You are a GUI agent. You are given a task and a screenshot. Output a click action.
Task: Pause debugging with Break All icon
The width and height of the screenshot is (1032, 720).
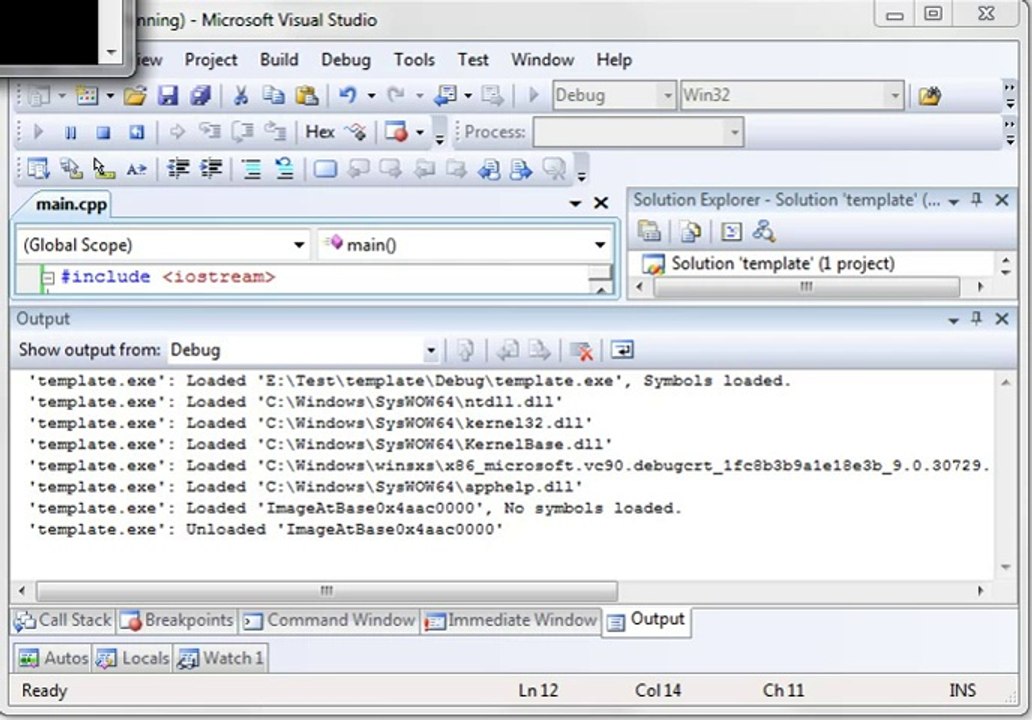[x=71, y=133]
